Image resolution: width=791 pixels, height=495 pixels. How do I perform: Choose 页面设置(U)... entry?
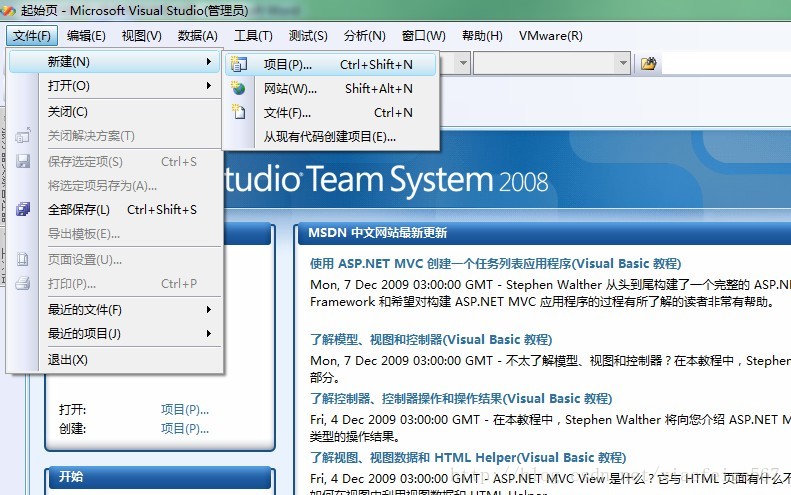(x=115, y=260)
